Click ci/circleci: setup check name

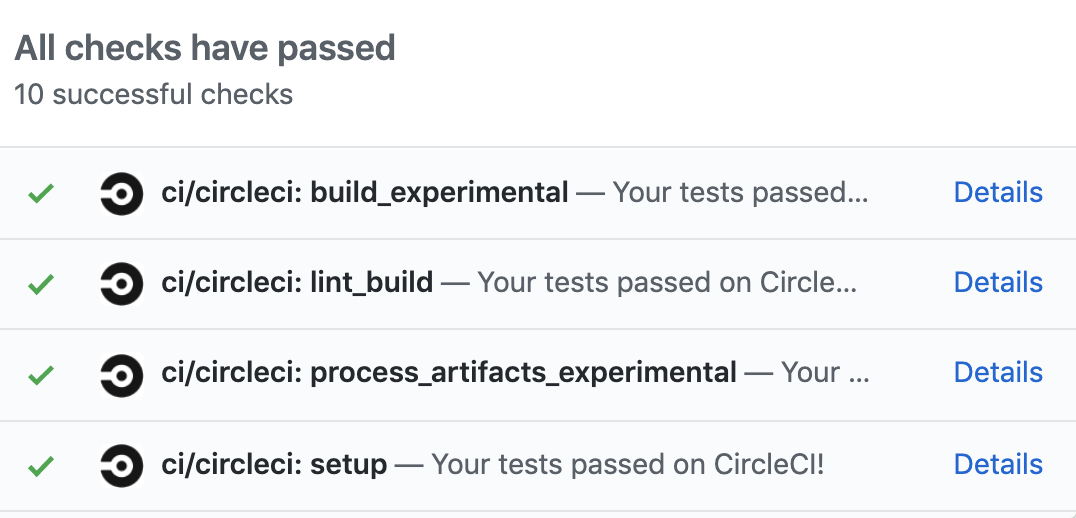pyautogui.click(x=274, y=464)
